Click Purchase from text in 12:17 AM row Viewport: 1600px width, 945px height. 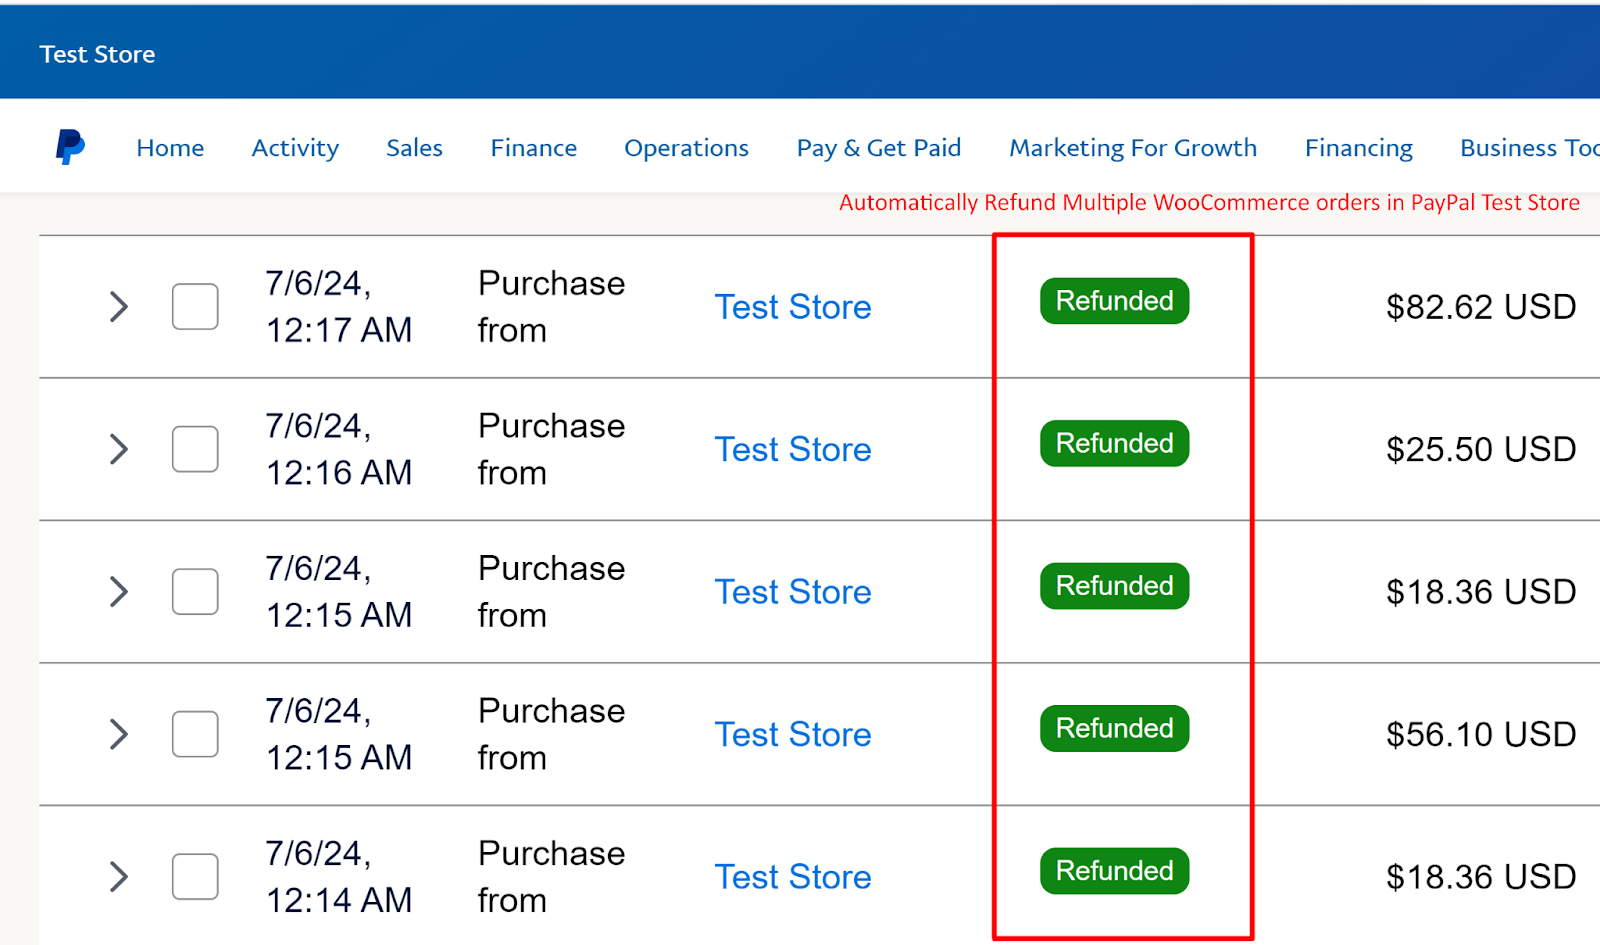click(551, 307)
